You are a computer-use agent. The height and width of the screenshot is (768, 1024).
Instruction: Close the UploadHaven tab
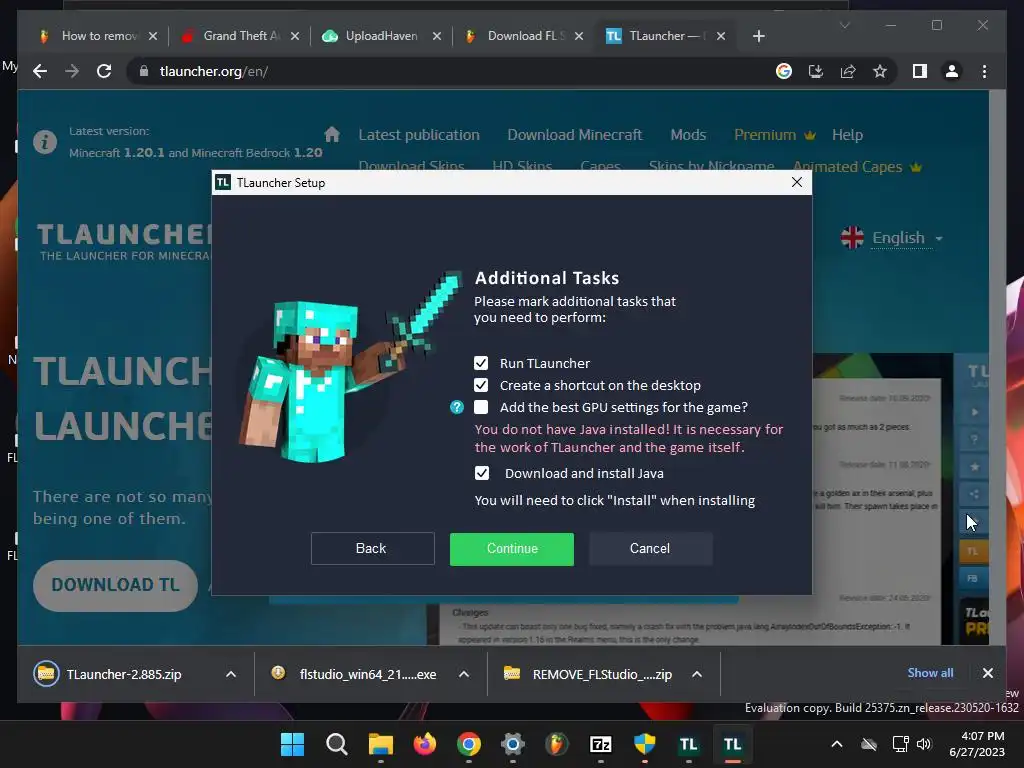pyautogui.click(x=436, y=36)
